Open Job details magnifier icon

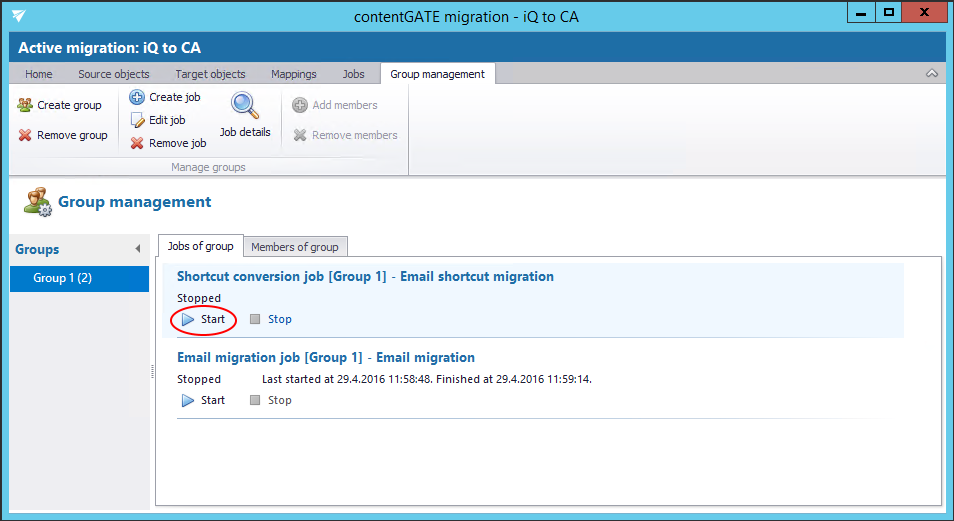click(x=245, y=106)
